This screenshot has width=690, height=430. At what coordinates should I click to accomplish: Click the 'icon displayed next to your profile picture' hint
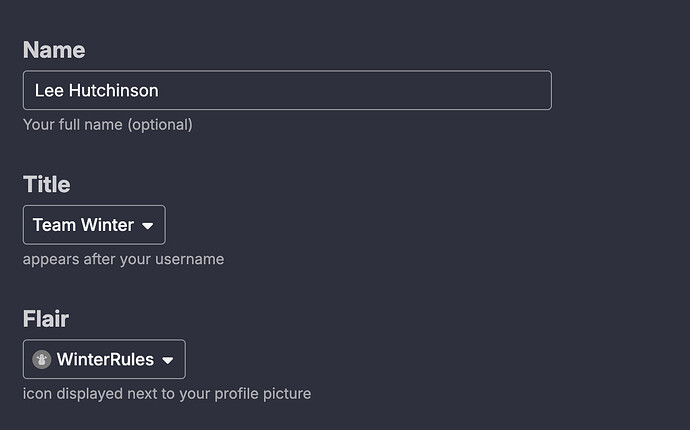pos(167,393)
